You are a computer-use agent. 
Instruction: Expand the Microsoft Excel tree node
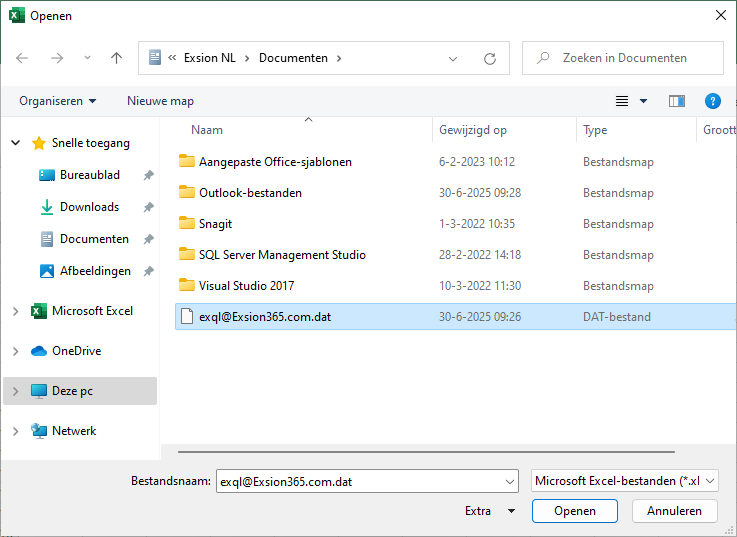(16, 311)
